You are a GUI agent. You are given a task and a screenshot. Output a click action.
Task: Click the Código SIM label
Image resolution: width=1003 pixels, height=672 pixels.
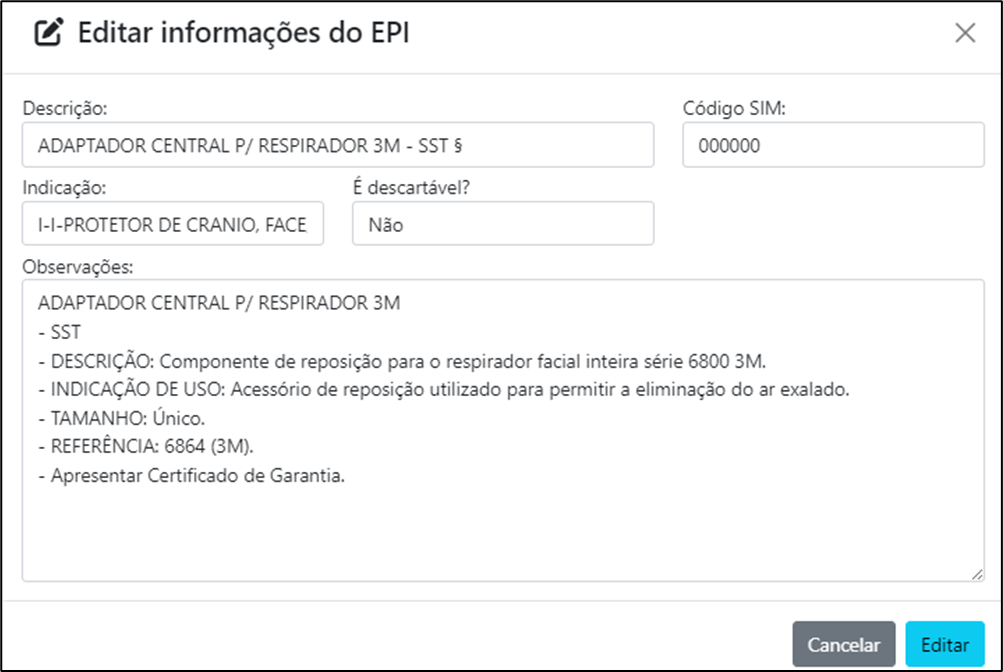tap(734, 108)
